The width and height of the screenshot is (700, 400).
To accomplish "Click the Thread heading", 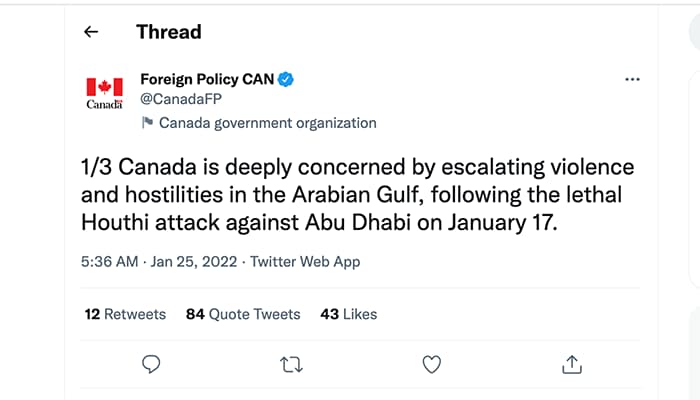I will (169, 32).
